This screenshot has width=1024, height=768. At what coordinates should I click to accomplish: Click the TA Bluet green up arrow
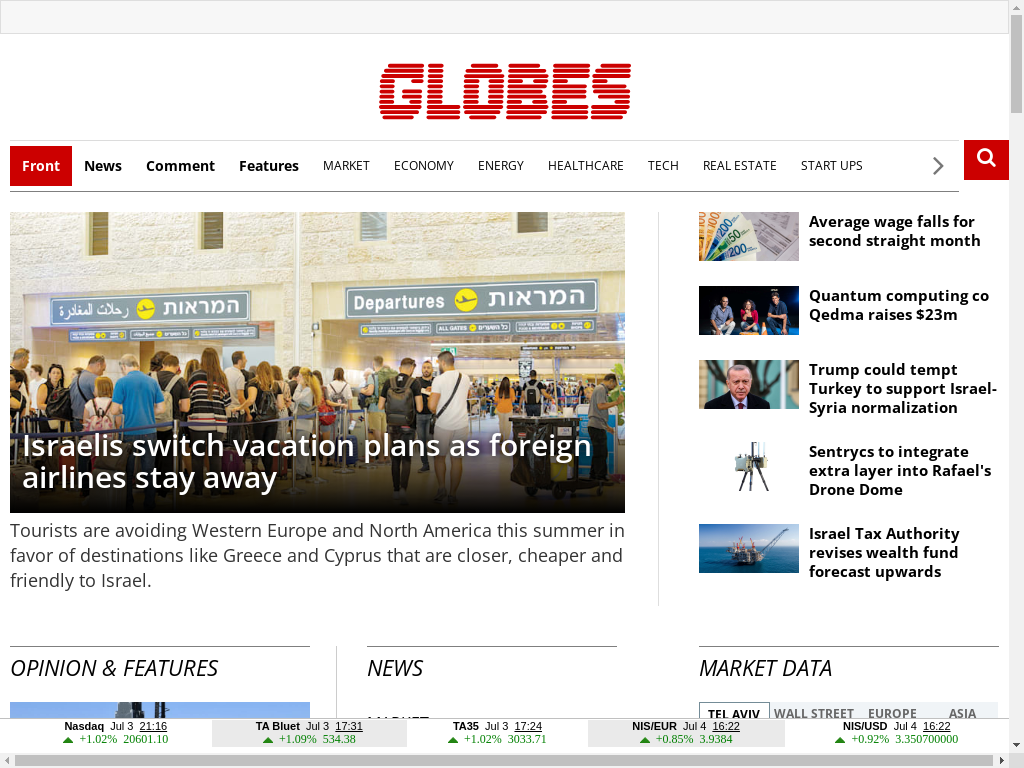click(267, 740)
